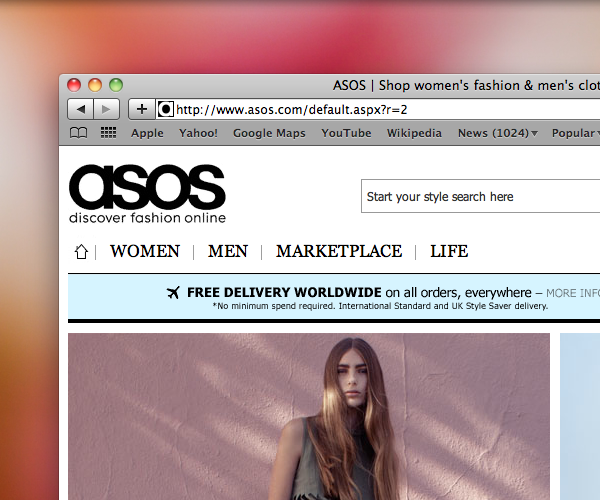Close the Safari window with red button
The height and width of the screenshot is (500, 600).
pos(74,85)
